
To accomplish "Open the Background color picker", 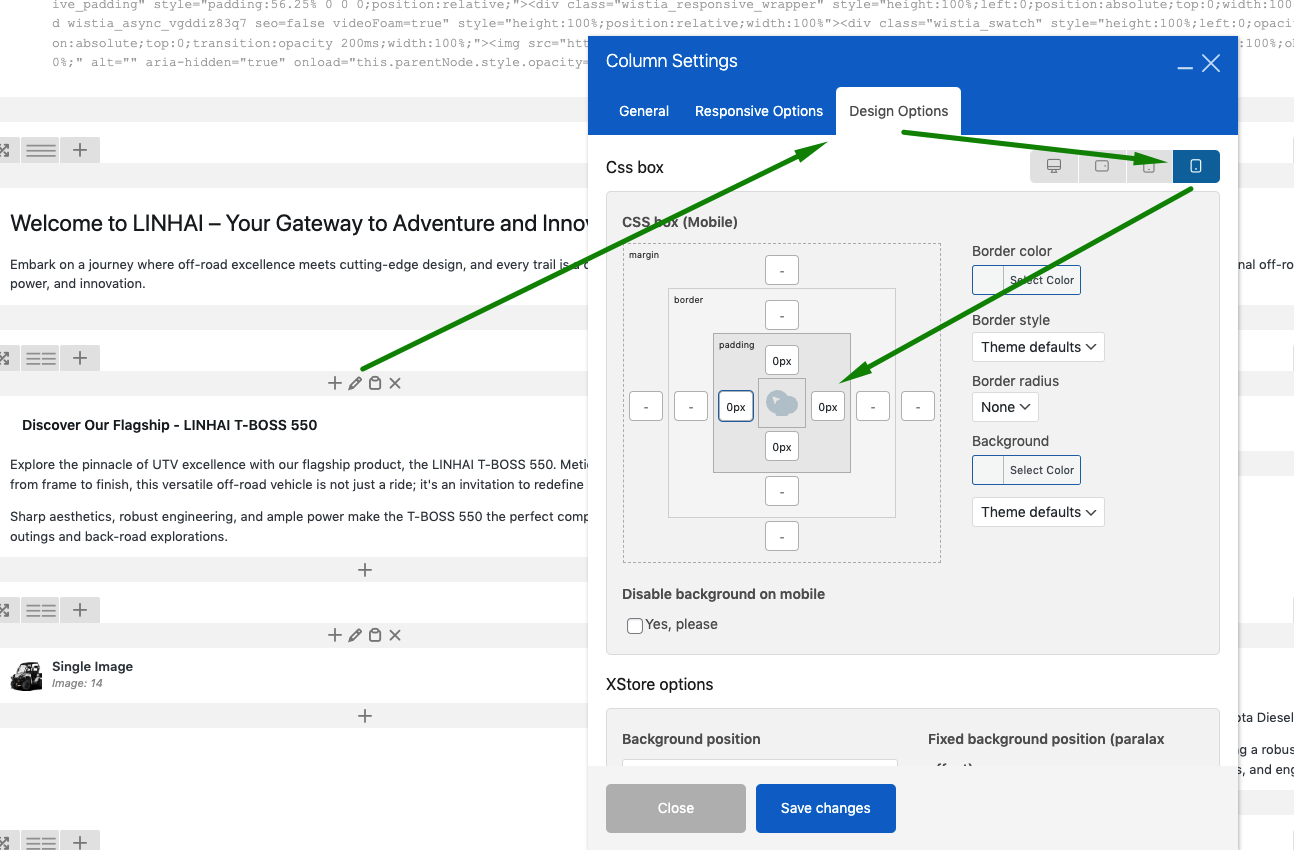I will pos(1026,470).
